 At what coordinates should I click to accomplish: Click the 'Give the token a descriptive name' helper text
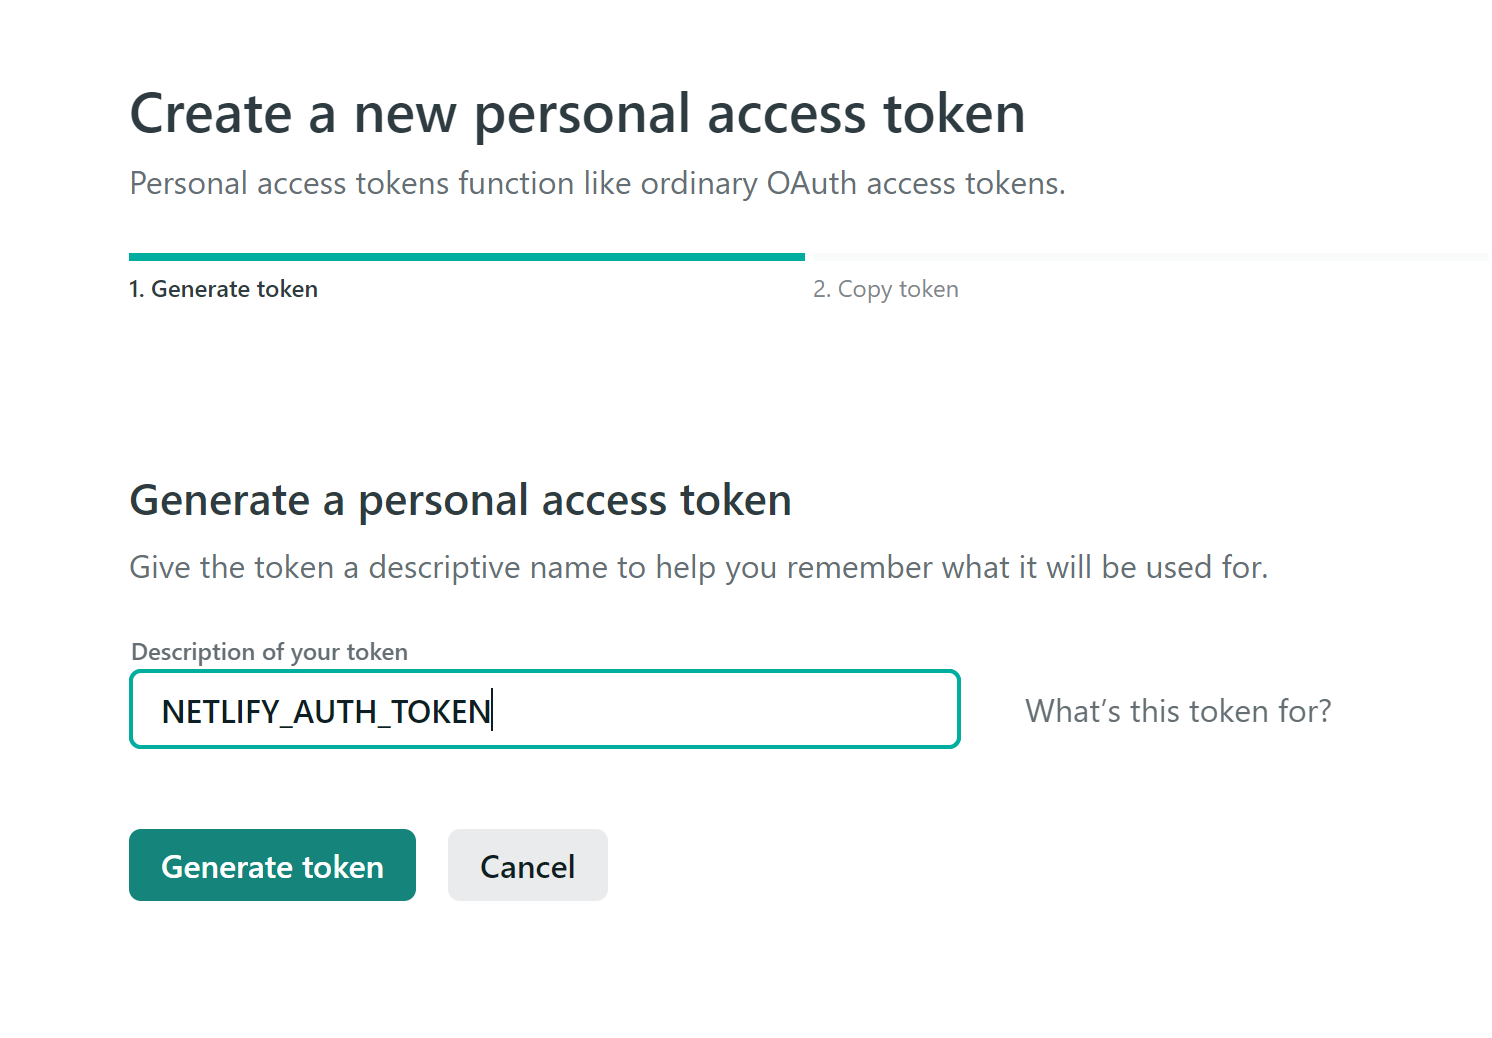point(698,567)
